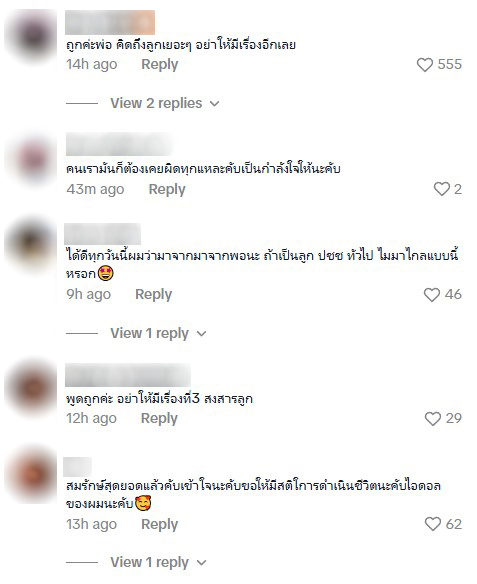
Task: Like the comment with 555 likes
Action: tap(424, 64)
